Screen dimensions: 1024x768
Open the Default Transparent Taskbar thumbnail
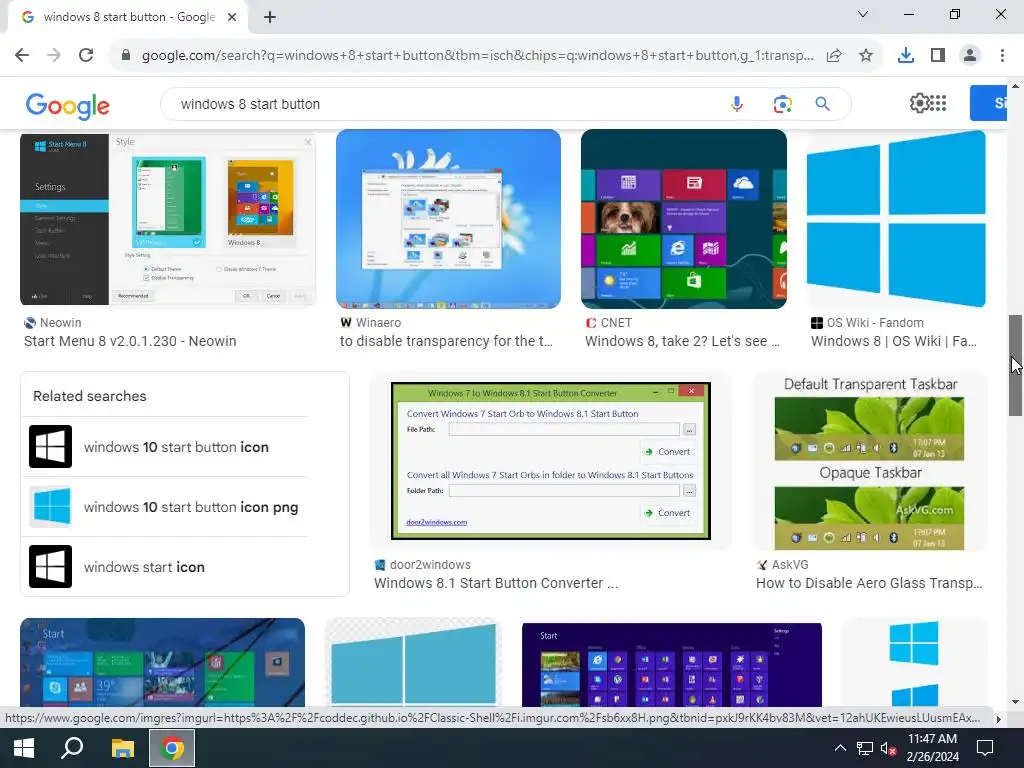[869, 461]
